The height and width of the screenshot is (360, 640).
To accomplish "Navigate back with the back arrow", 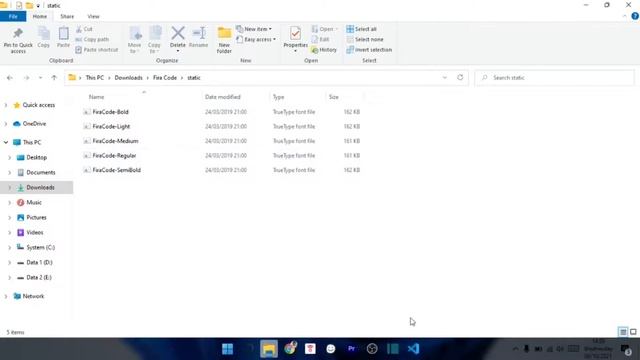I will [10, 78].
